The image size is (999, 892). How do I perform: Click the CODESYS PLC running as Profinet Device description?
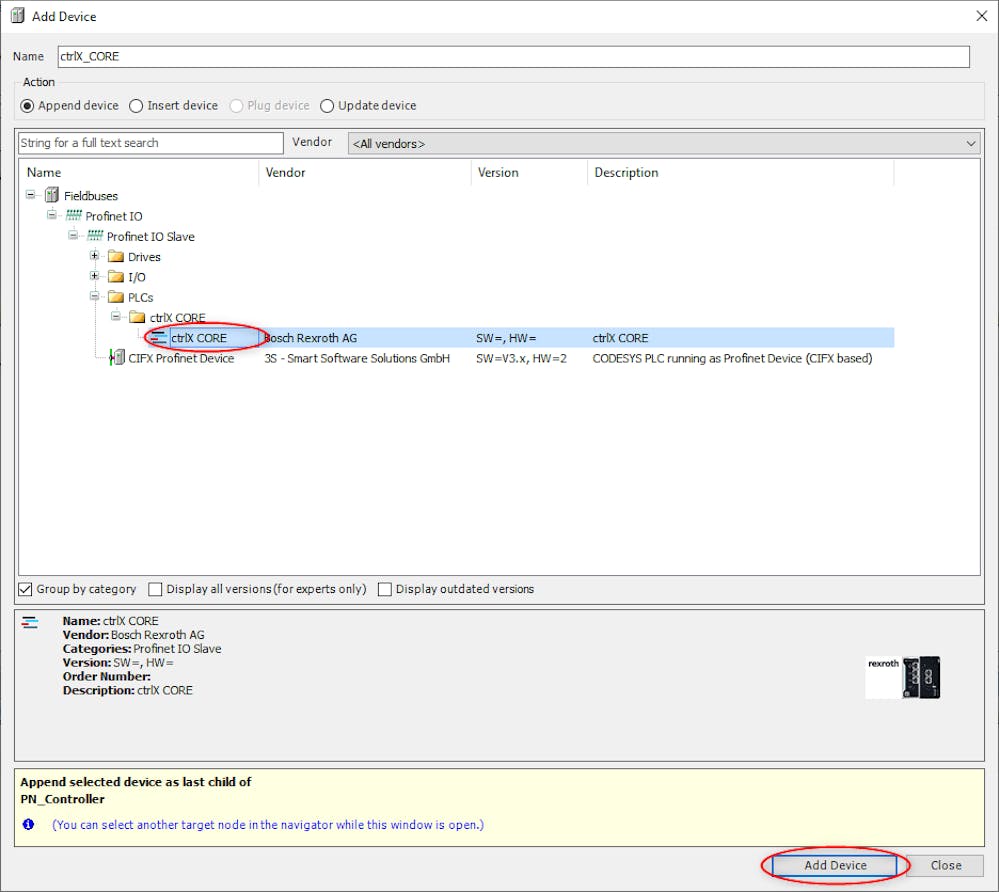coord(732,359)
